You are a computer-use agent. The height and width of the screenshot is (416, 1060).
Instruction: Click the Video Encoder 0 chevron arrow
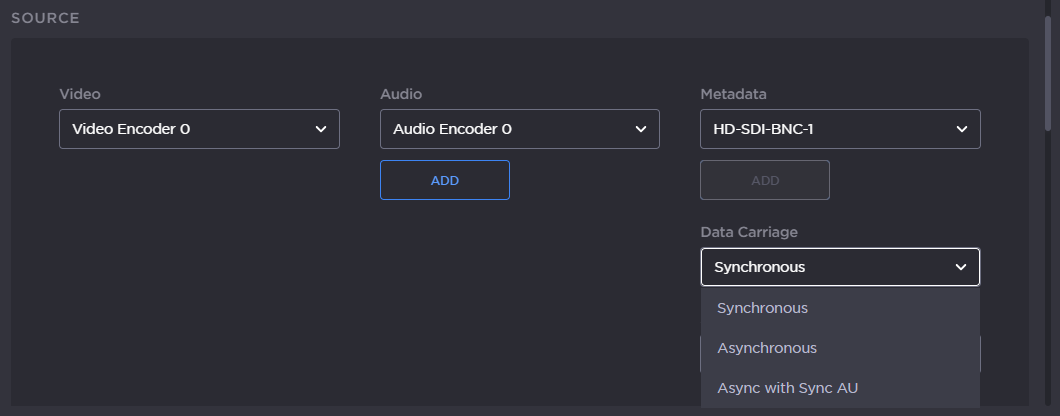(321, 129)
